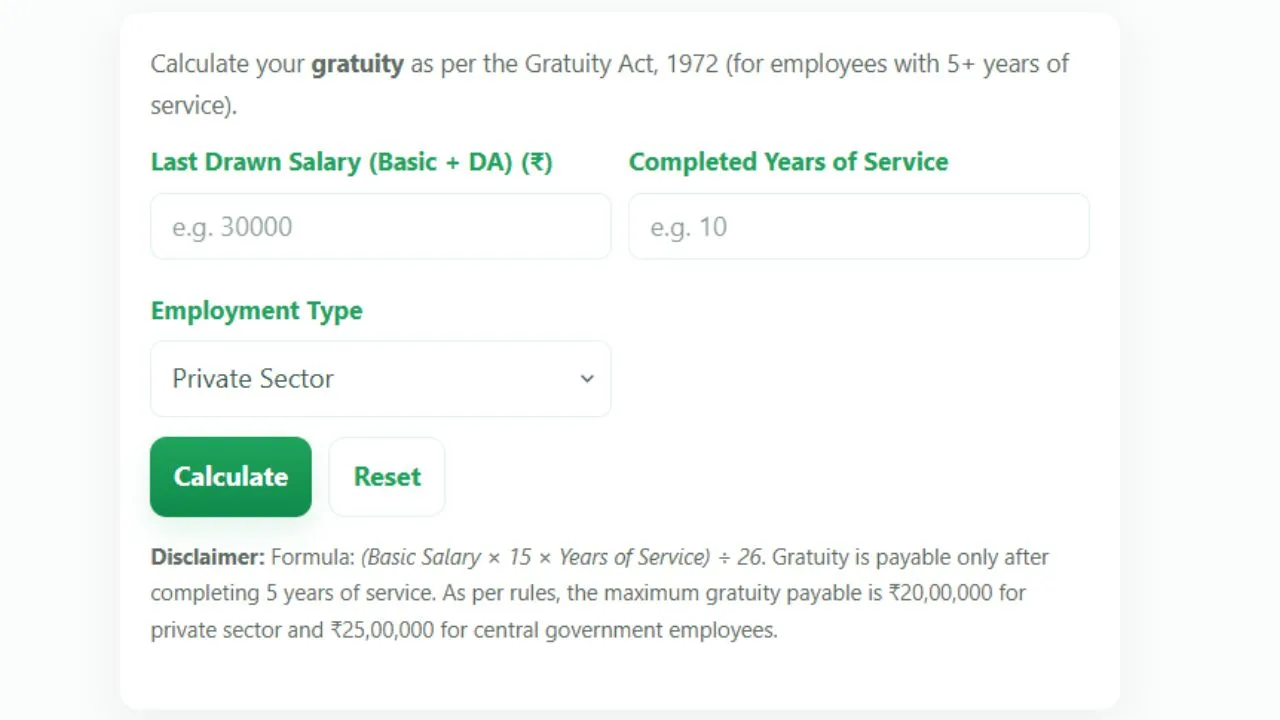Click the Employment Type field label
The image size is (1280, 720).
click(256, 310)
